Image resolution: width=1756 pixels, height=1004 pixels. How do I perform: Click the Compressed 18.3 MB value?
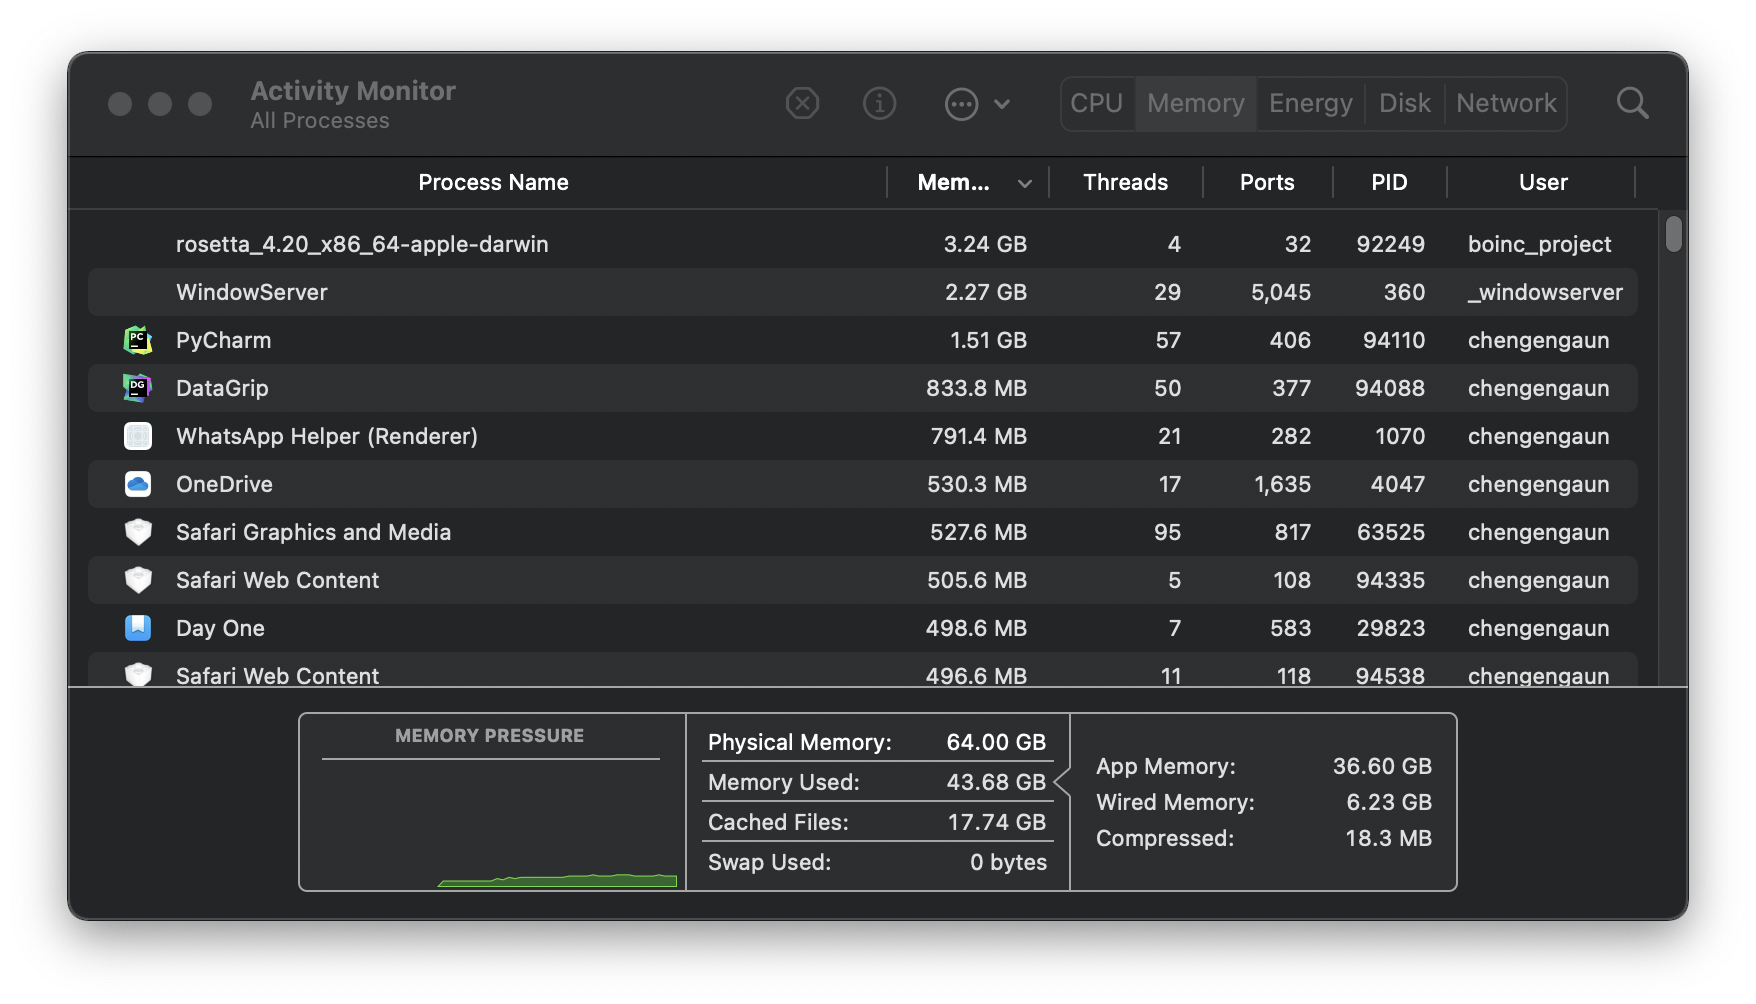[x=1388, y=838]
